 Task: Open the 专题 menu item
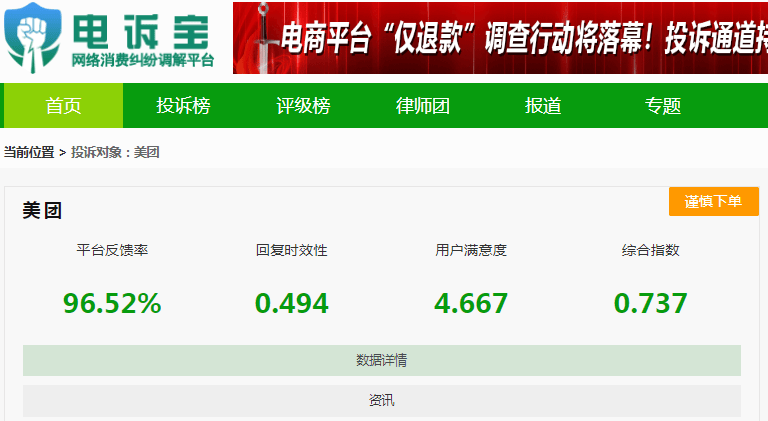(x=663, y=106)
